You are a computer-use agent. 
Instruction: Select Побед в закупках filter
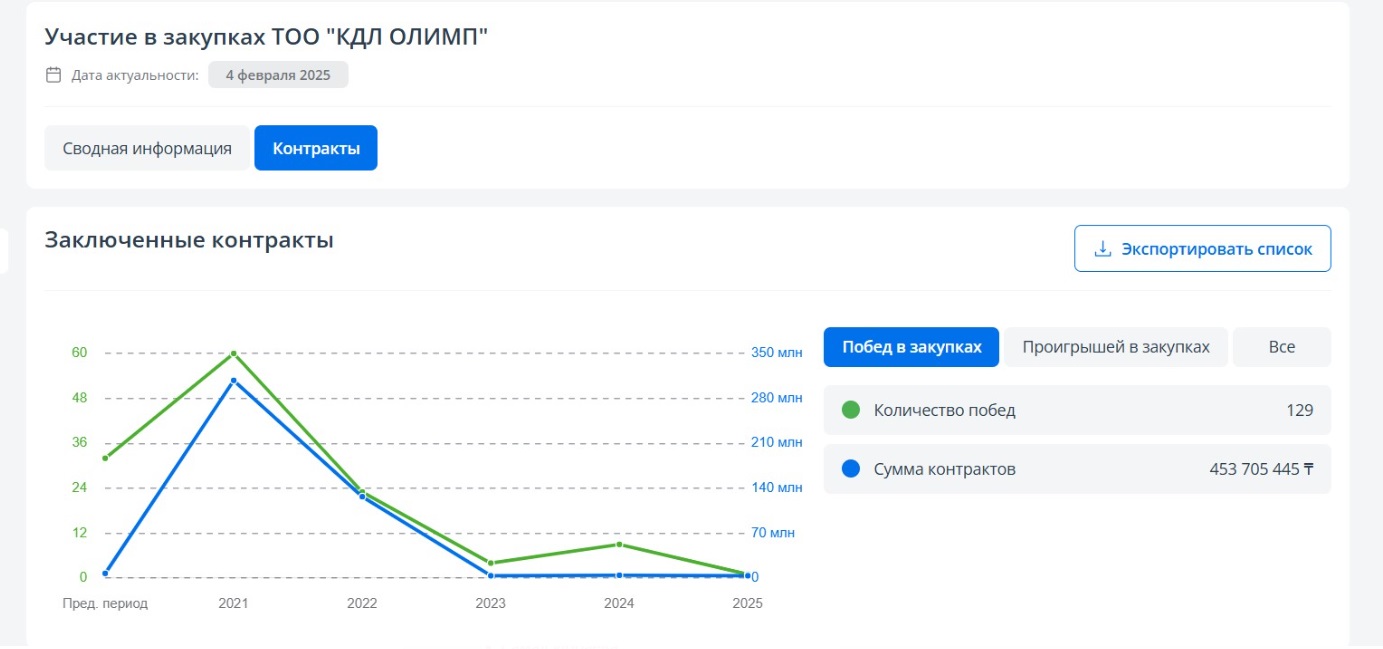tap(911, 347)
